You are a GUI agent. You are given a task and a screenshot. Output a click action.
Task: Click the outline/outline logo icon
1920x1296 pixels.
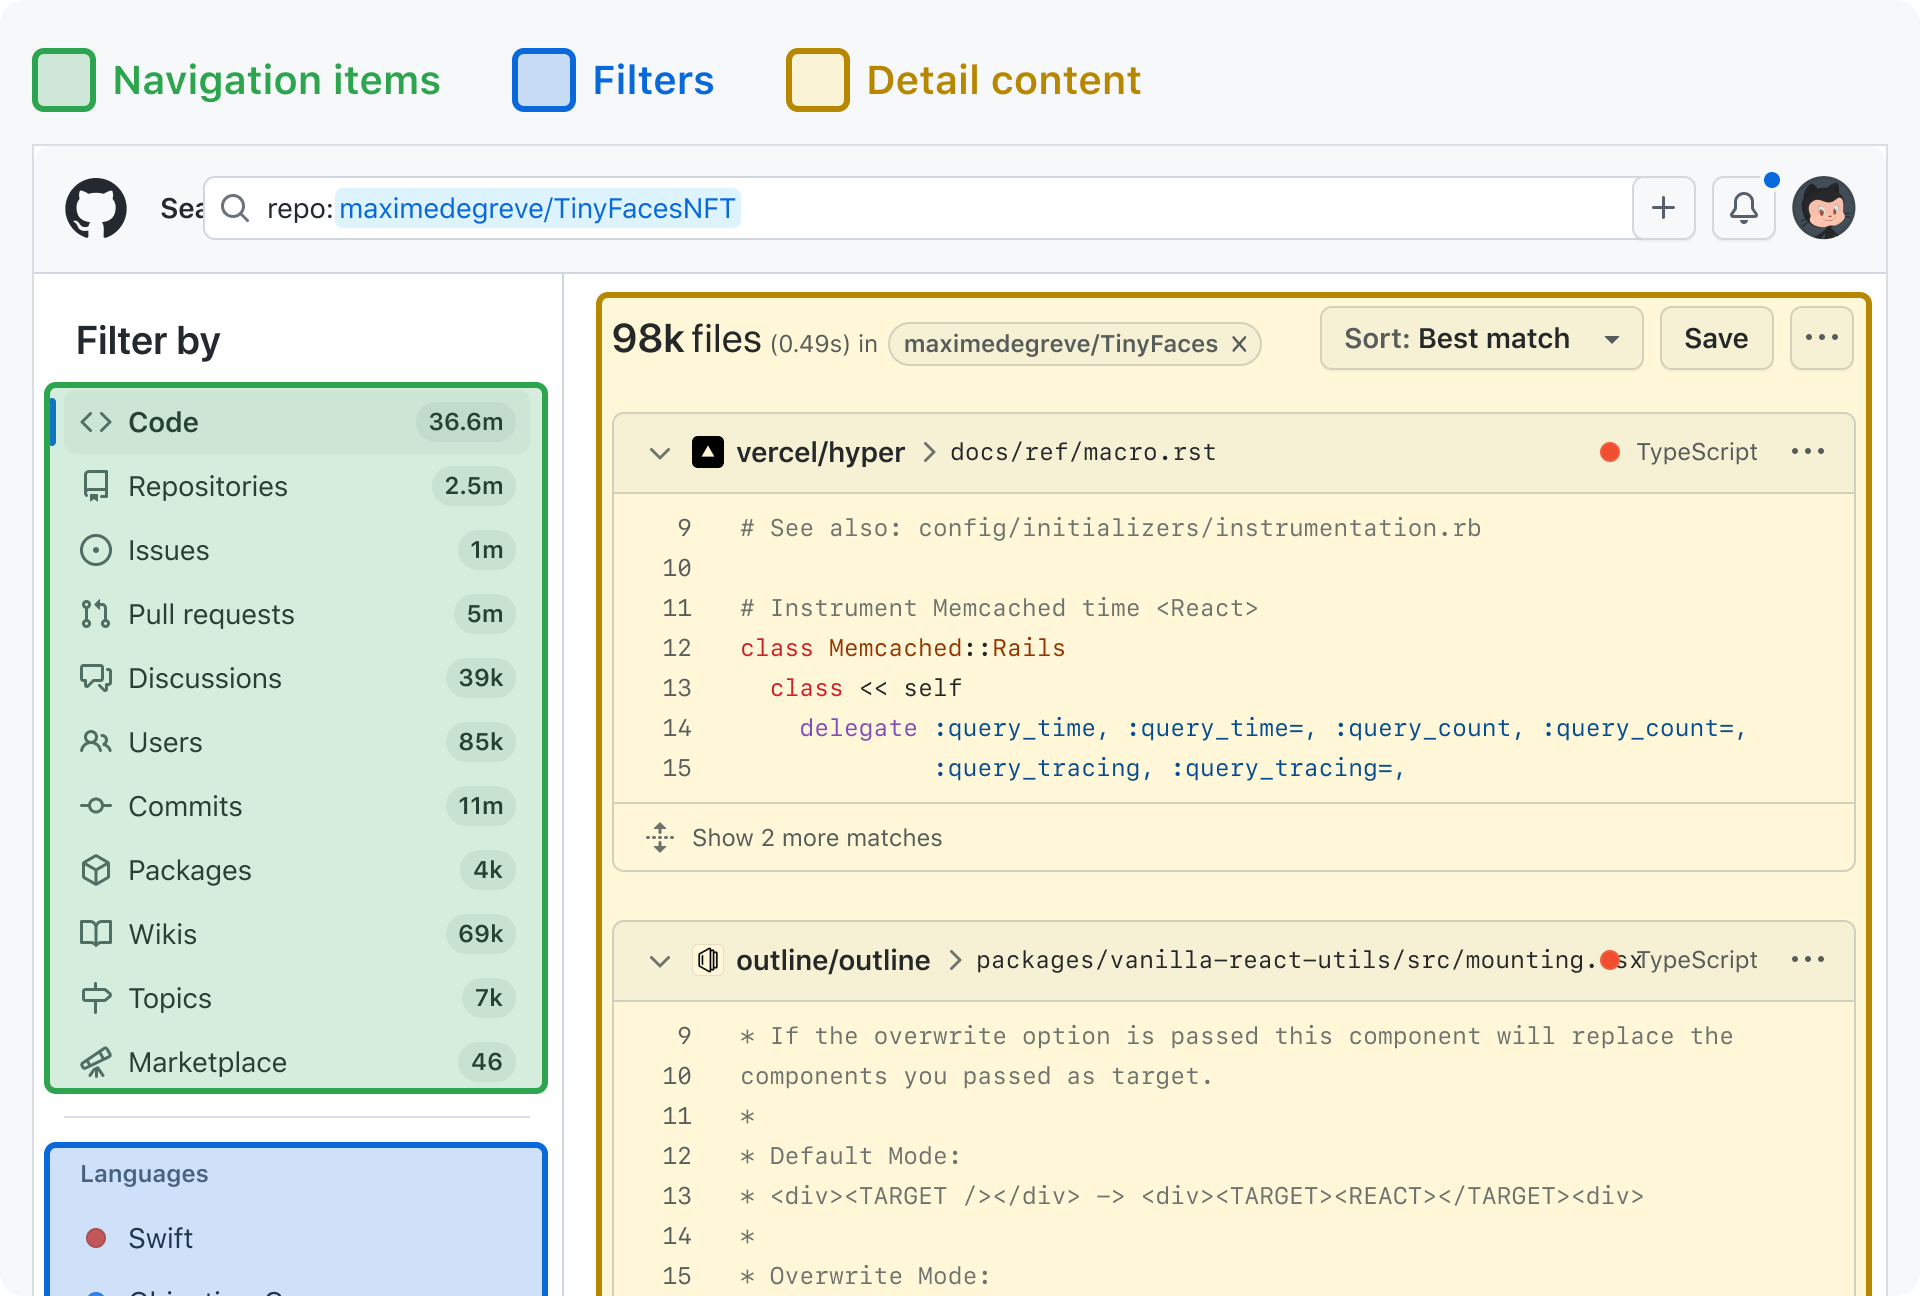(708, 960)
